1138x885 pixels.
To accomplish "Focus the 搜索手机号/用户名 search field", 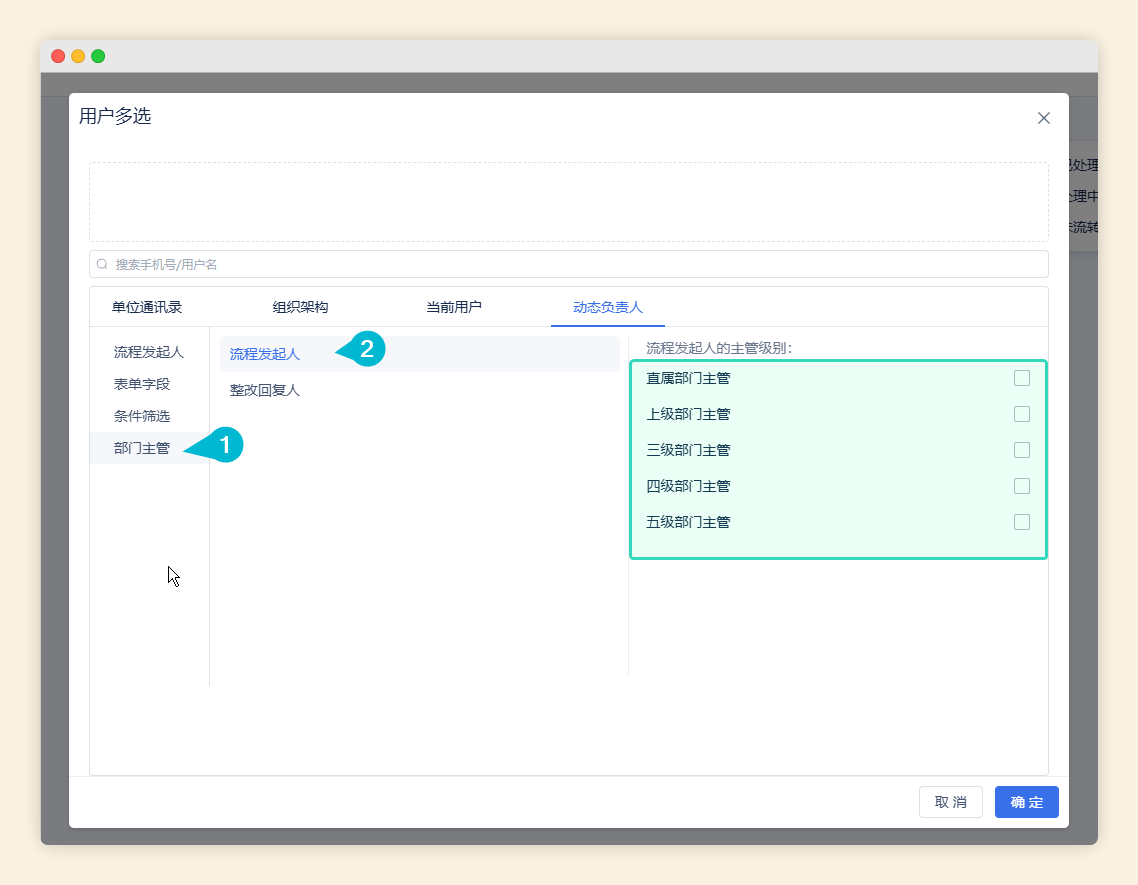I will pyautogui.click(x=580, y=265).
